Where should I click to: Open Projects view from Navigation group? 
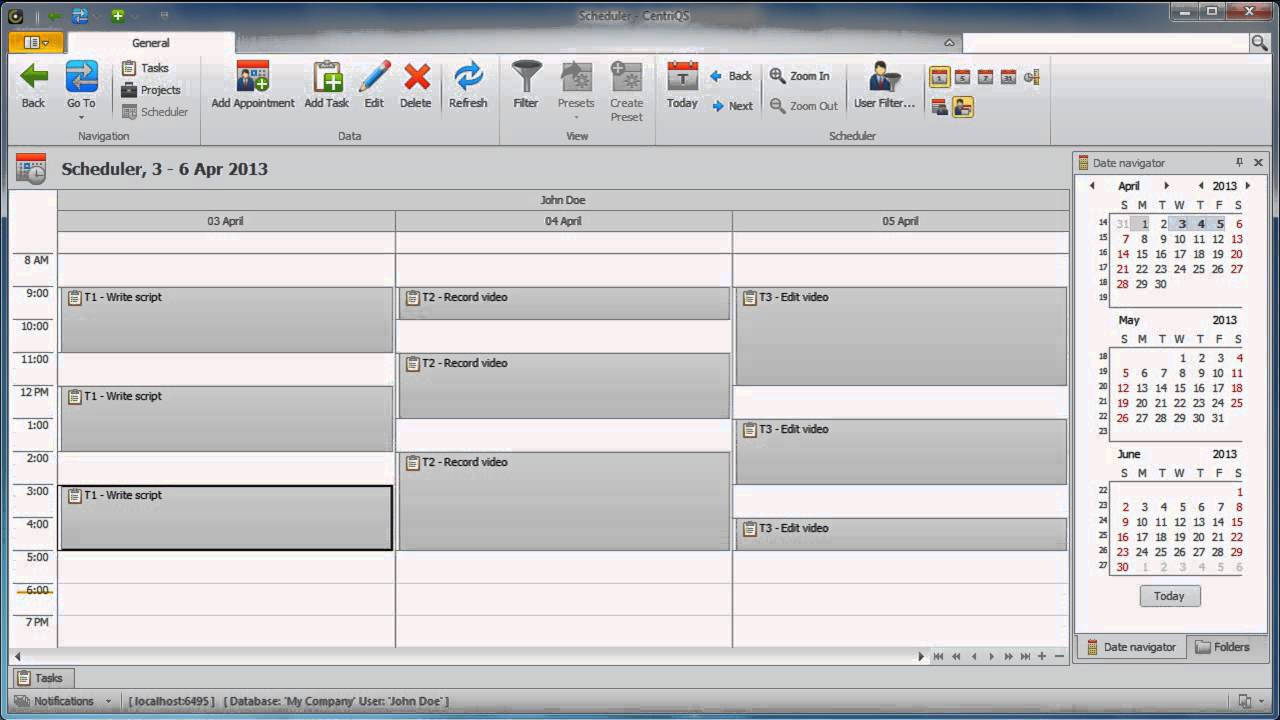pyautogui.click(x=151, y=90)
